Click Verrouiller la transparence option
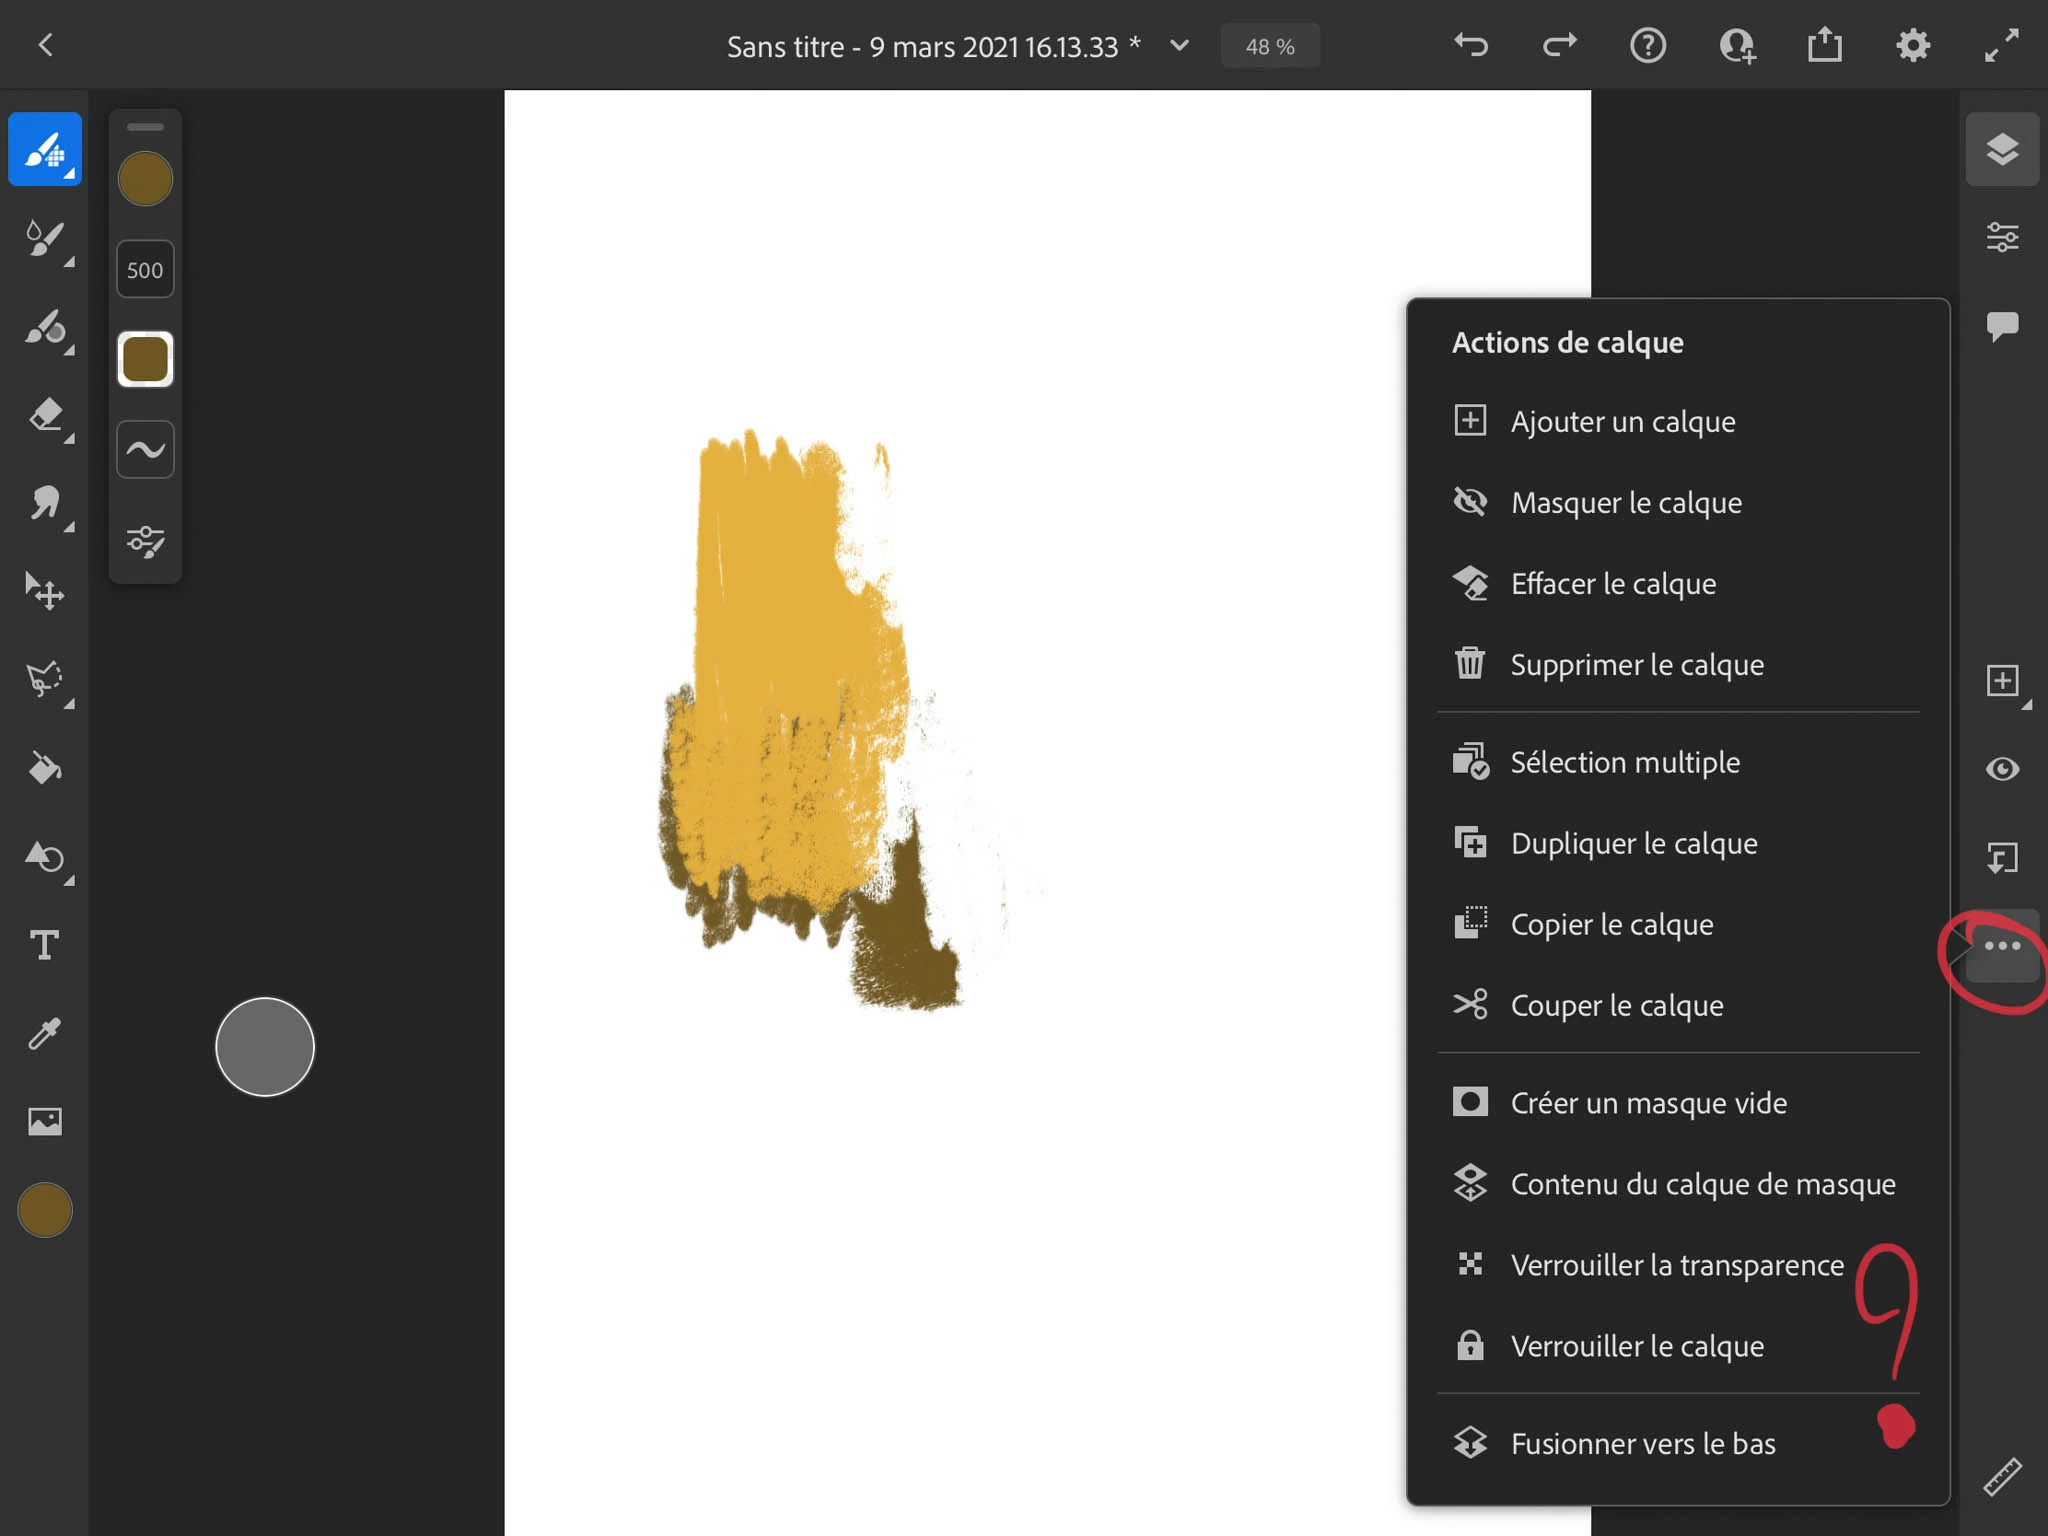Screen dimensions: 2048x1536 [1677, 1265]
